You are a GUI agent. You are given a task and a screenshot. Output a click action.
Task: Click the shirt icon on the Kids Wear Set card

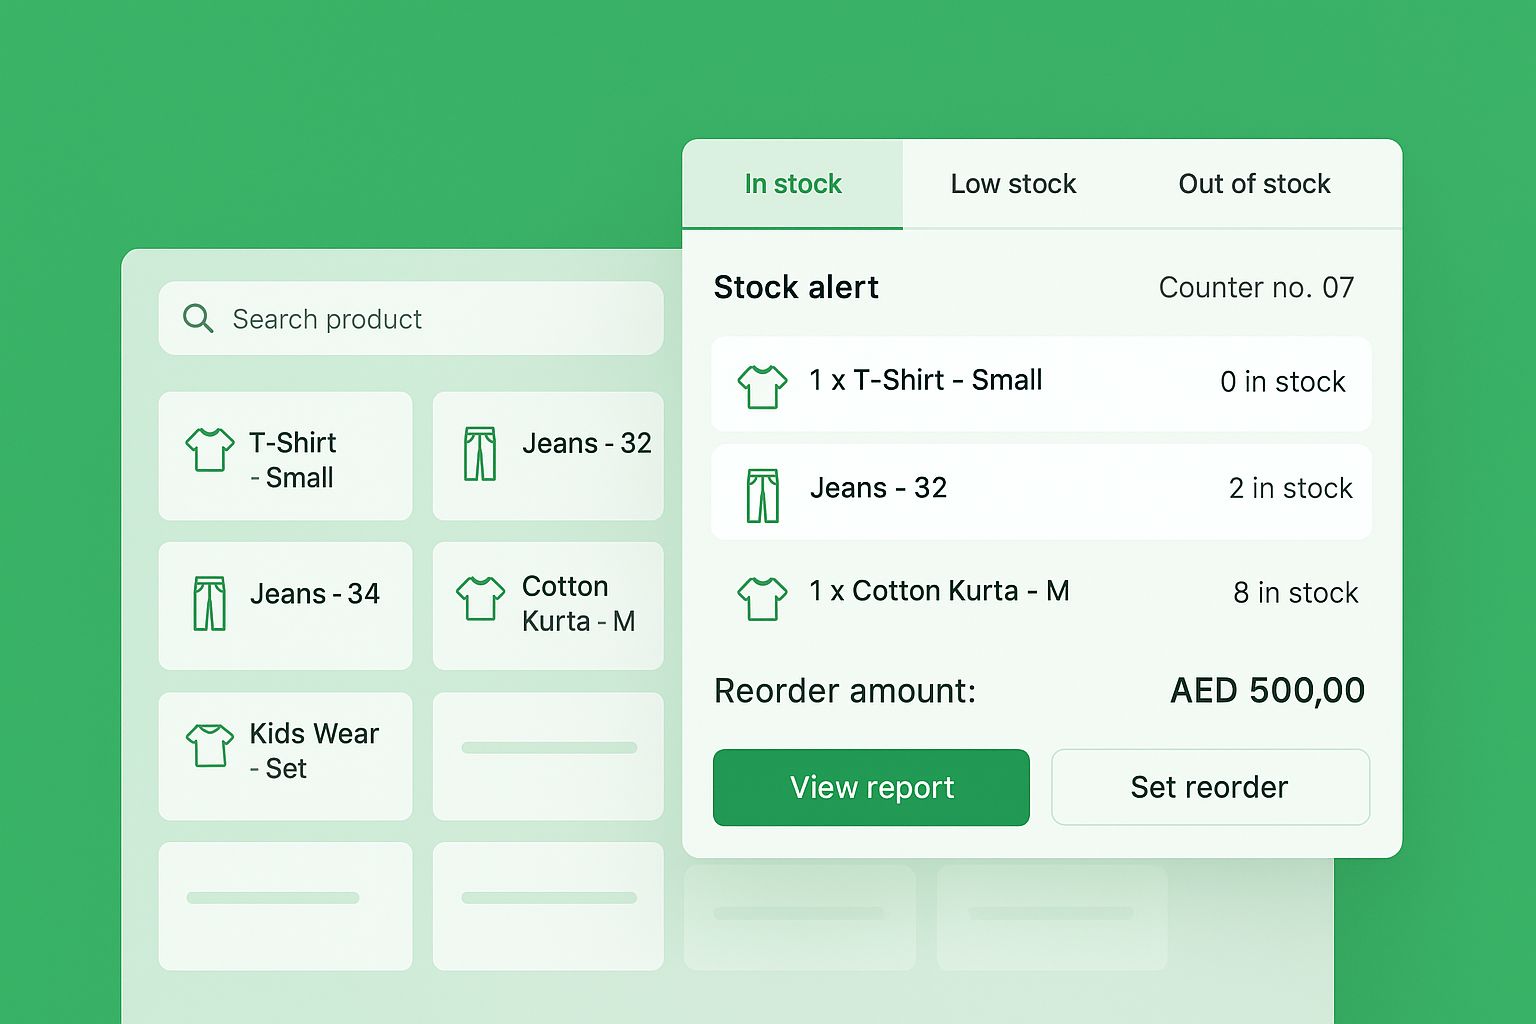pos(209,744)
